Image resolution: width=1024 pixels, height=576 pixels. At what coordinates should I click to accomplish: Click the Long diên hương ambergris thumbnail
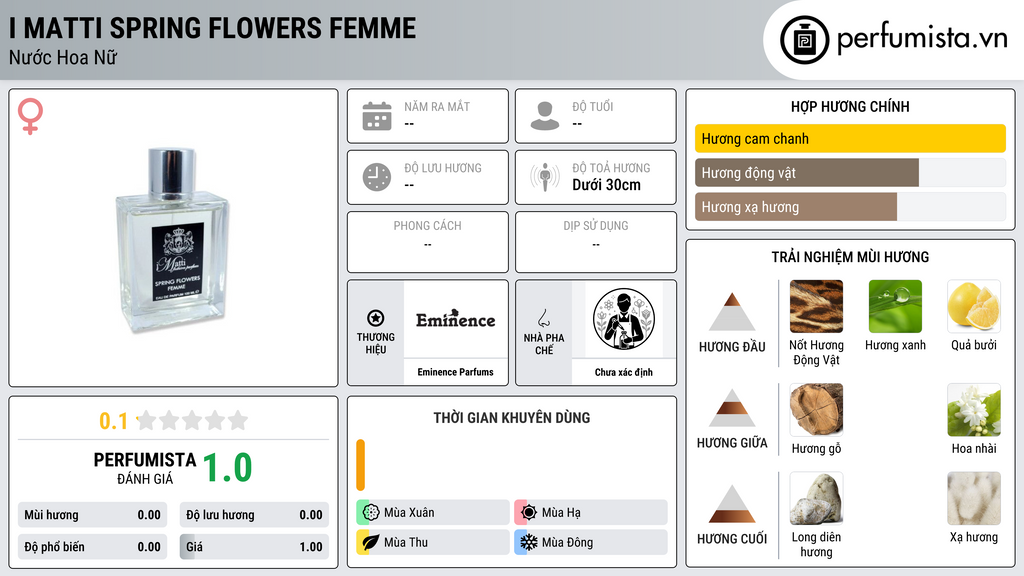click(816, 498)
